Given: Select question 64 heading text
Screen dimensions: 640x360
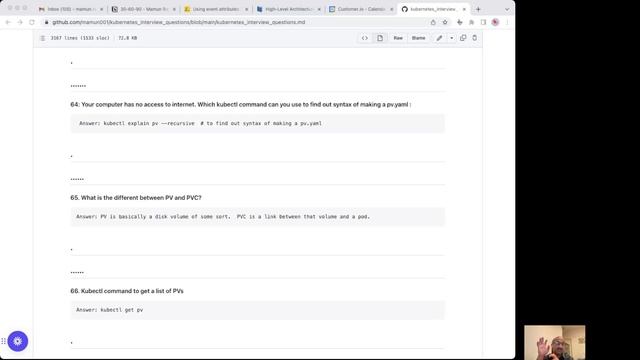Looking at the screenshot, I should coord(240,104).
